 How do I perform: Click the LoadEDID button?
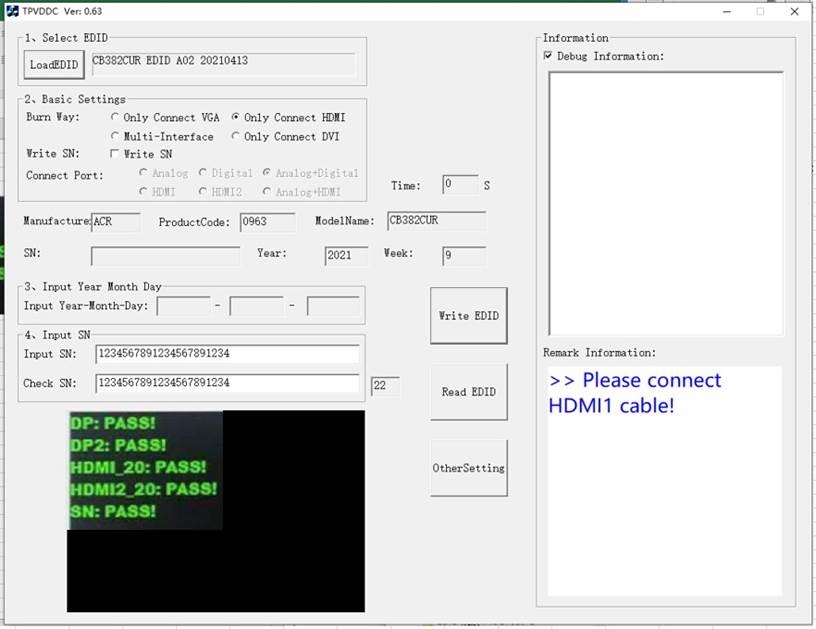(x=52, y=64)
